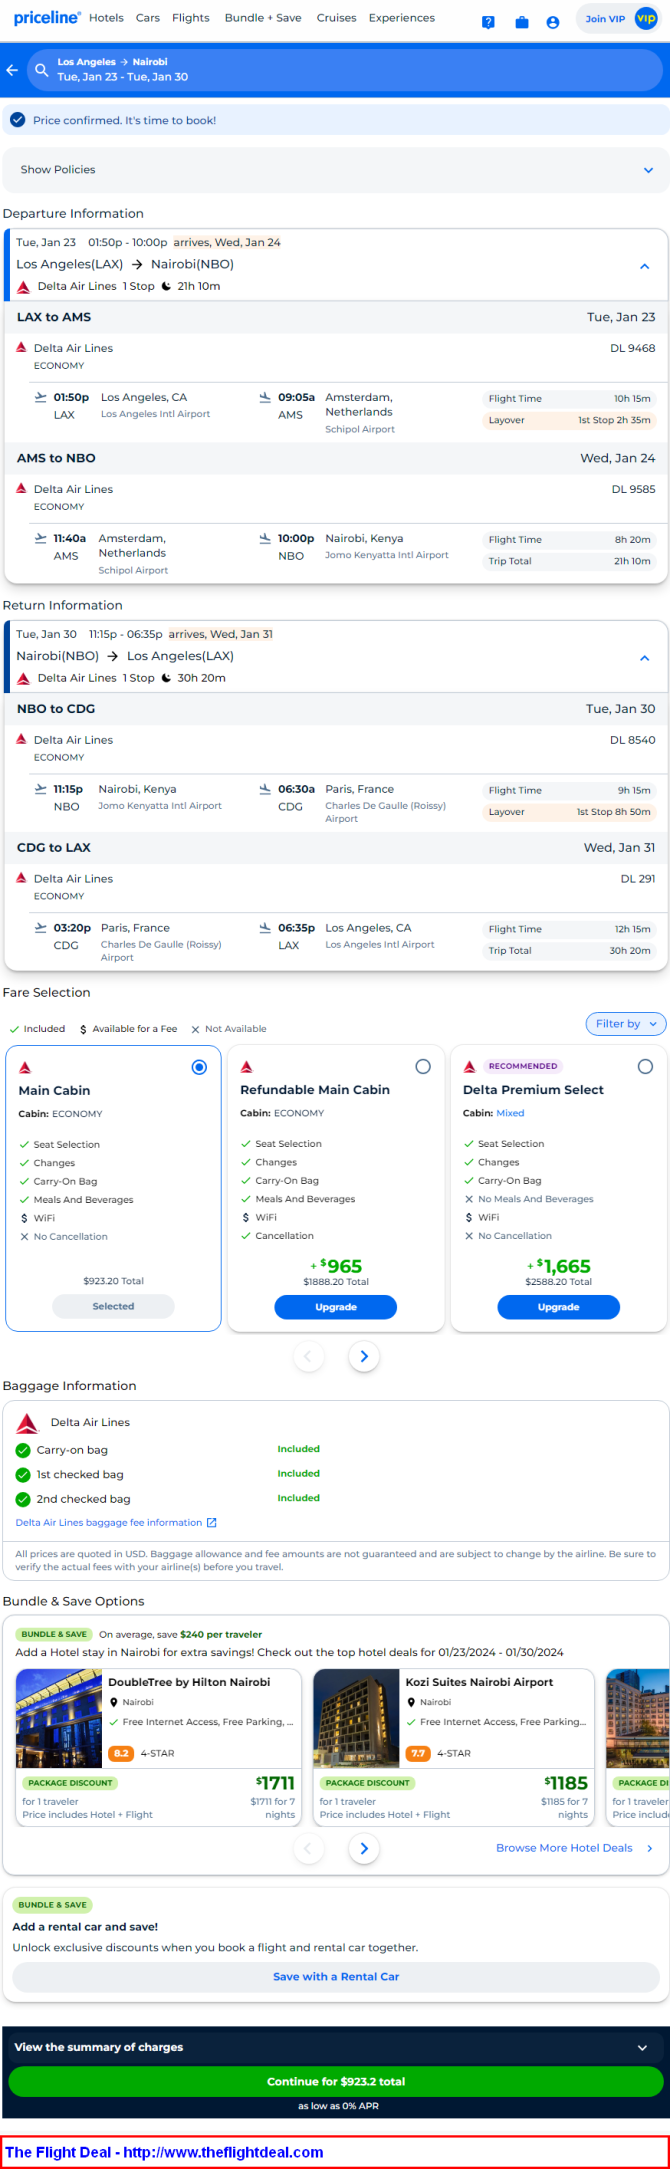Image resolution: width=670 pixels, height=2169 pixels.
Task: Click the Kozi Suites $1185 package price
Action: tap(566, 1783)
